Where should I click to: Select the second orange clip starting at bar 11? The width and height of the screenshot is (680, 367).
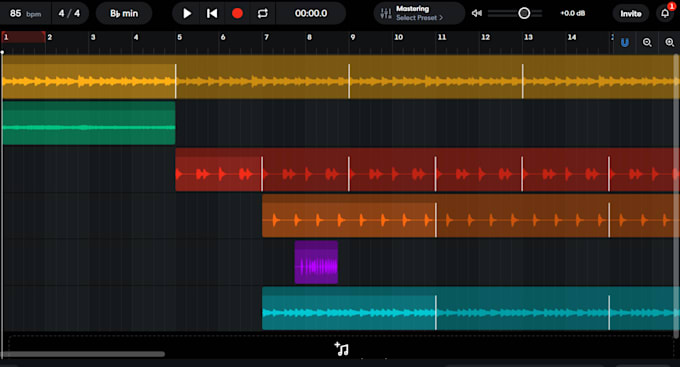522,216
